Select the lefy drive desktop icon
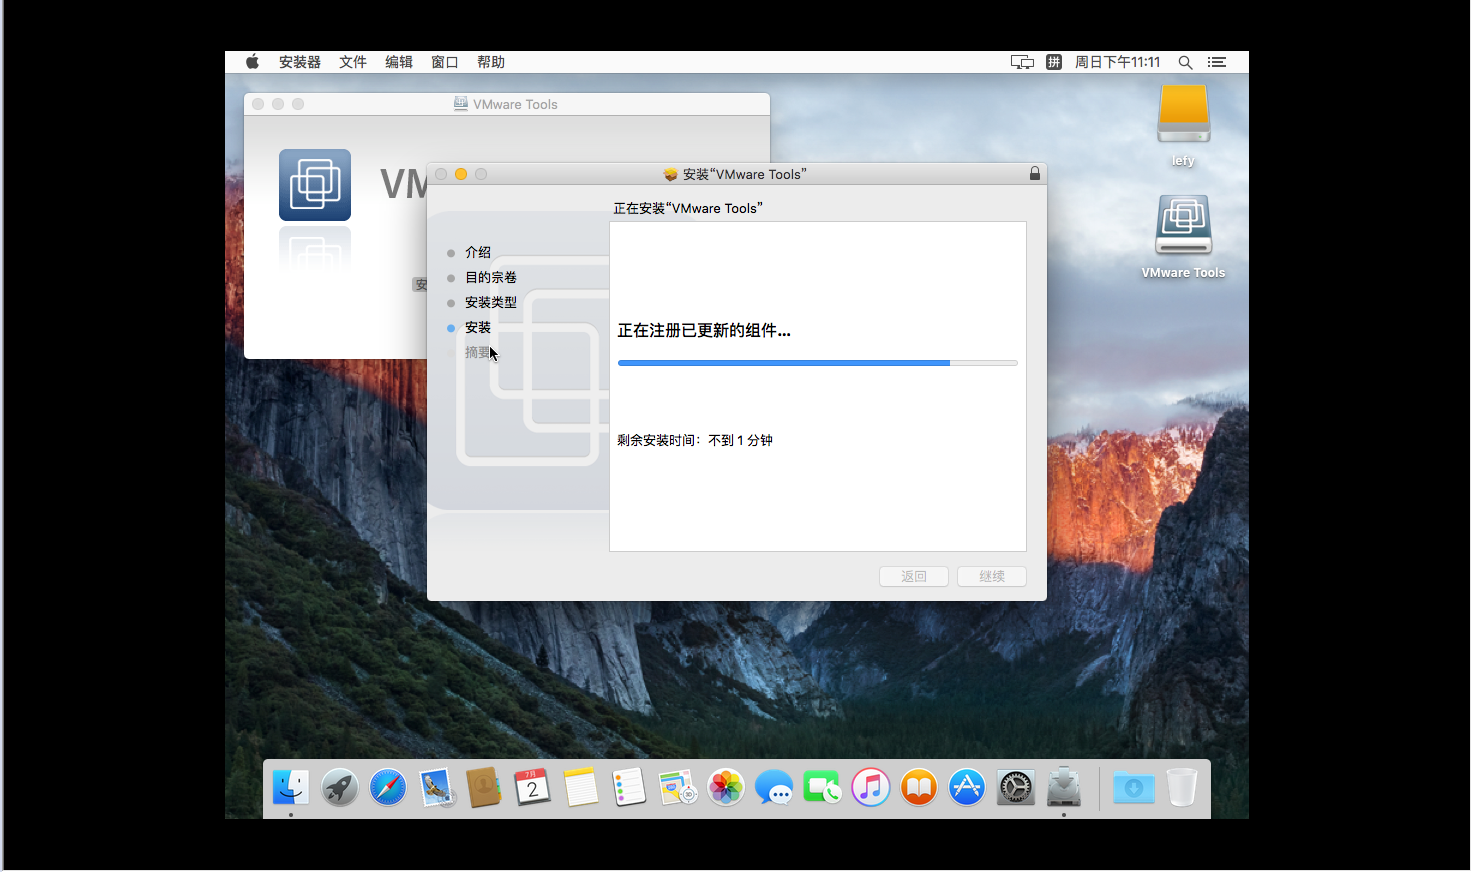1472x872 pixels. pos(1184,114)
